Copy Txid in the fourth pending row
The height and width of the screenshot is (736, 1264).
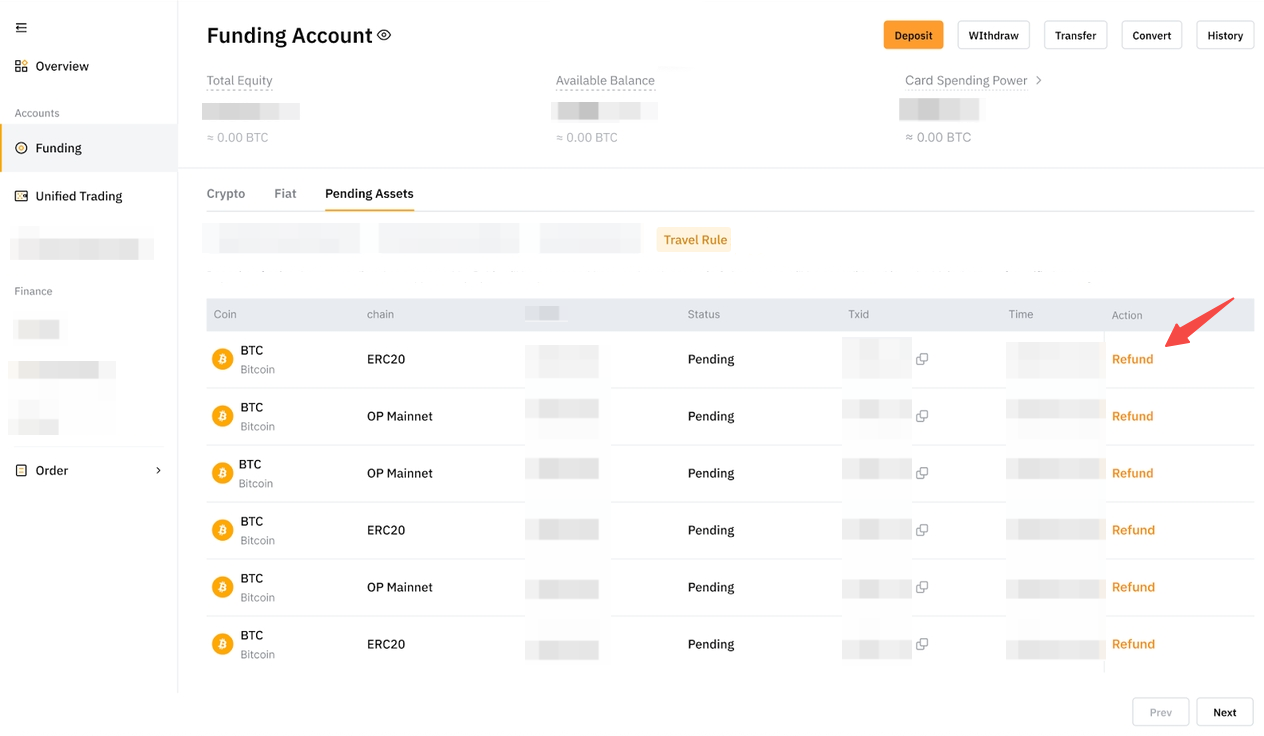coord(922,530)
